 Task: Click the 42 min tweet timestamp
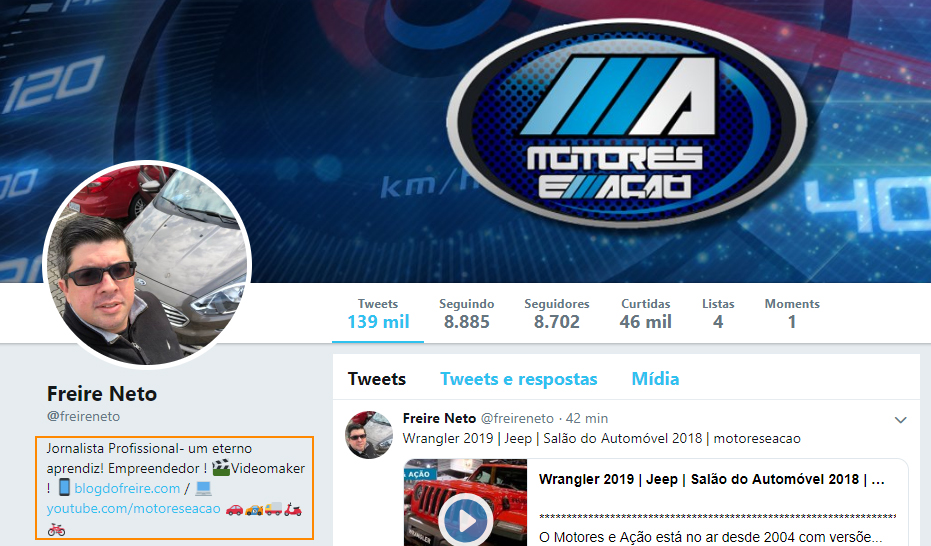click(x=587, y=418)
